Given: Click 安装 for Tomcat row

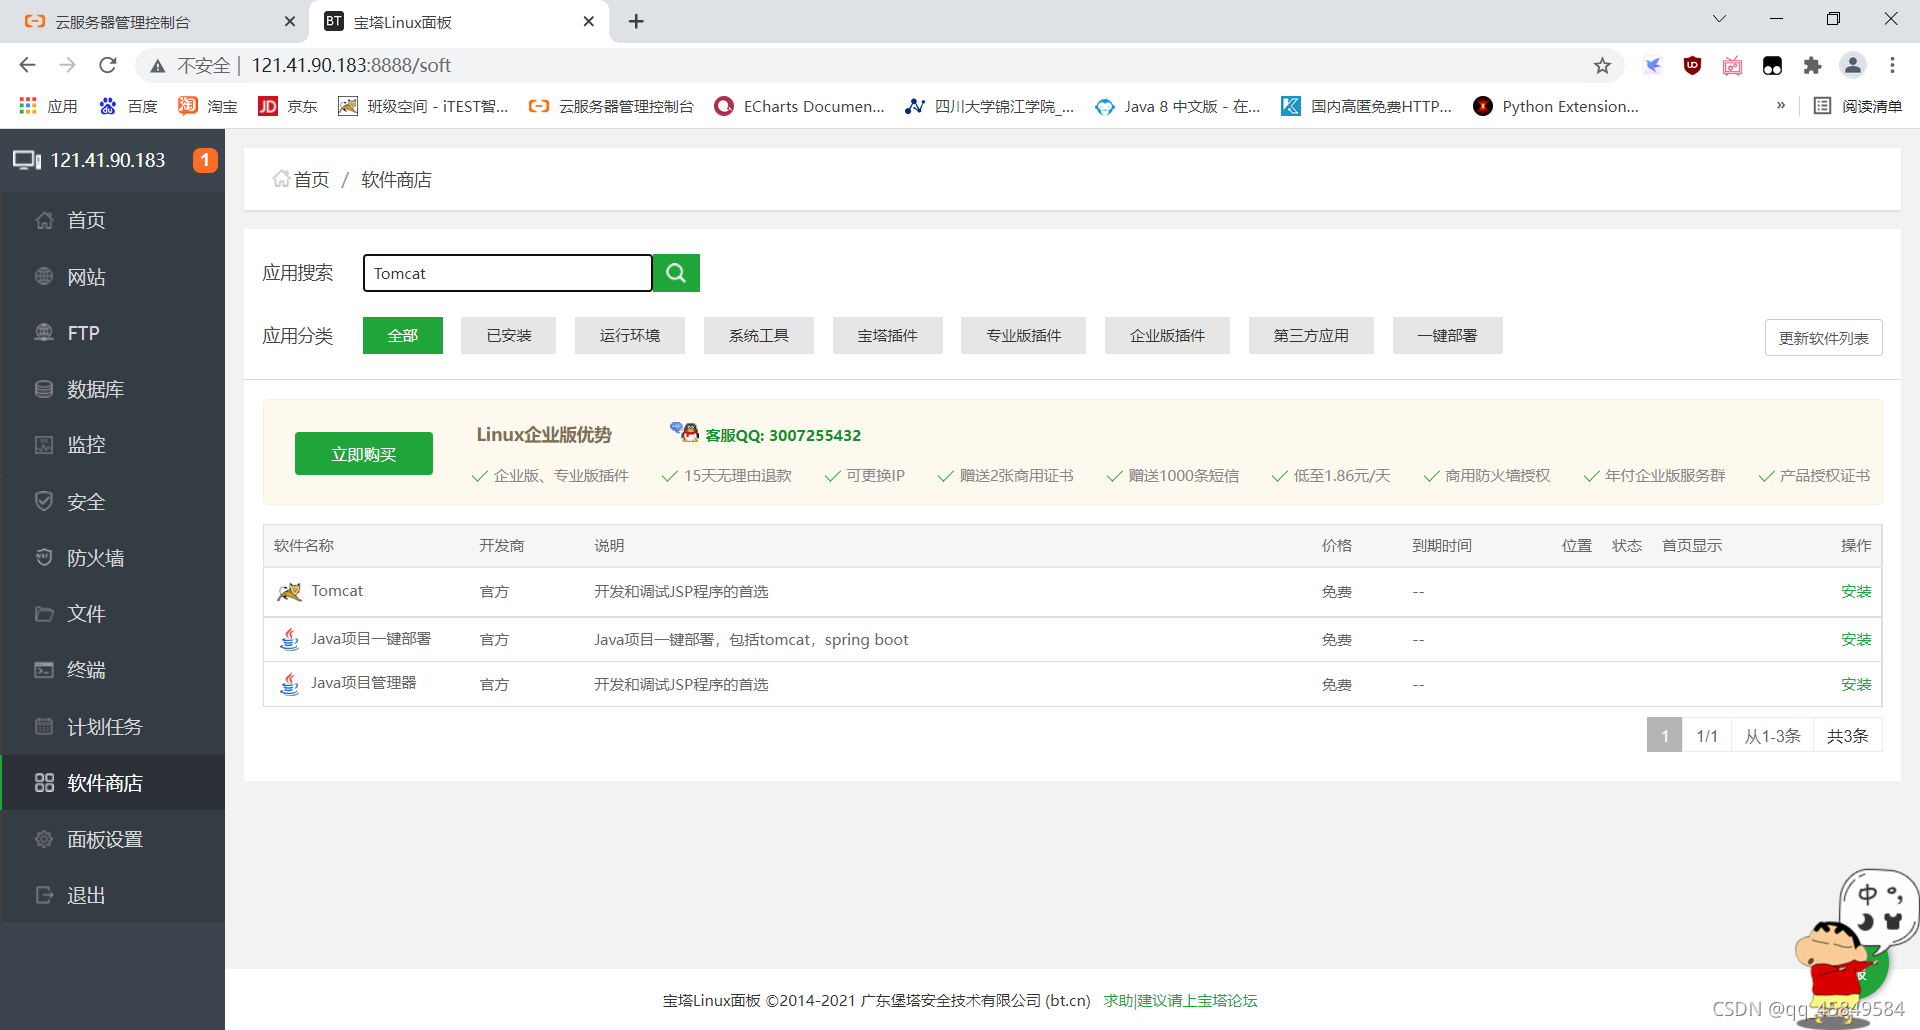Looking at the screenshot, I should point(1856,592).
